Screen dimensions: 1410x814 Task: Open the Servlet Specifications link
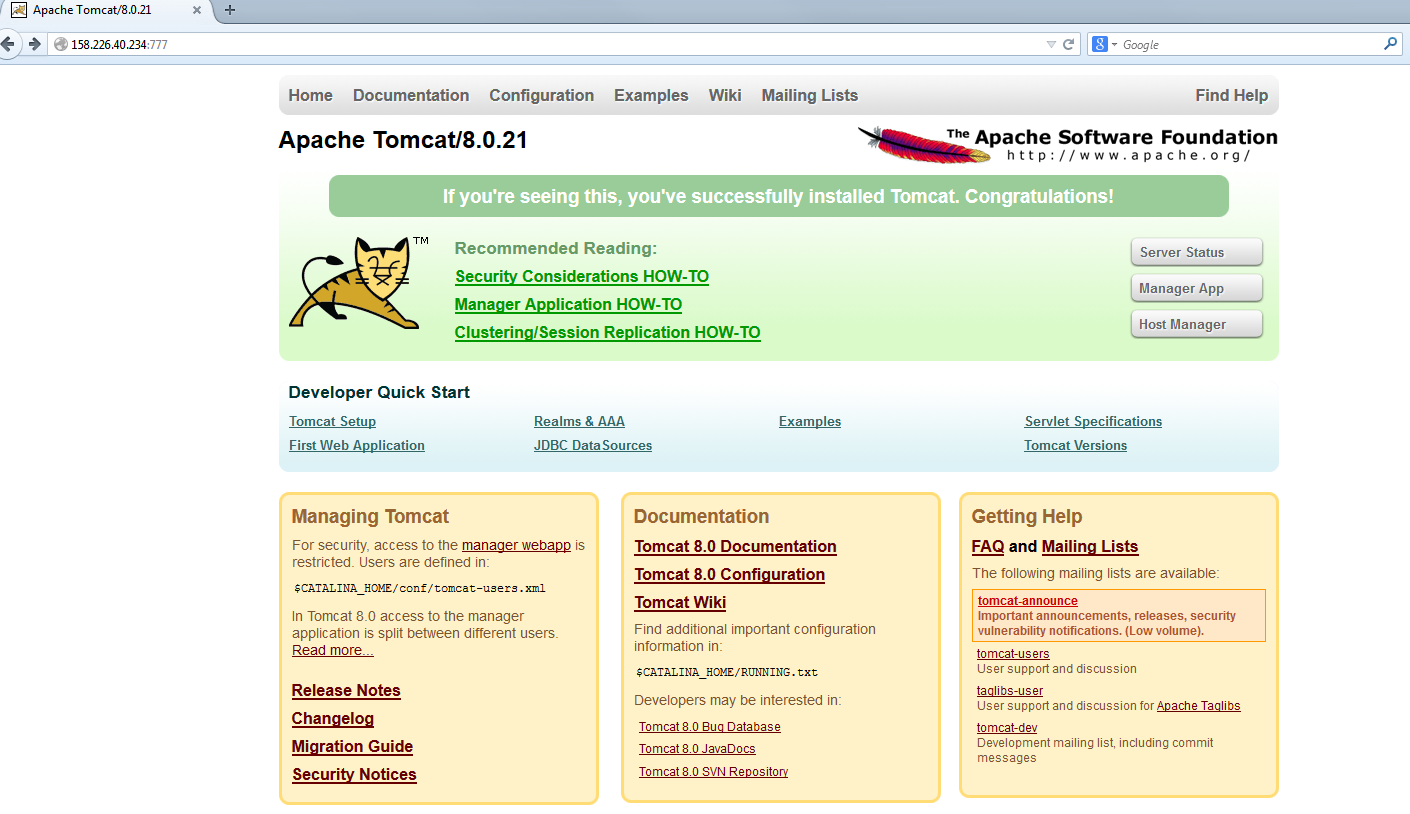[x=1093, y=422]
